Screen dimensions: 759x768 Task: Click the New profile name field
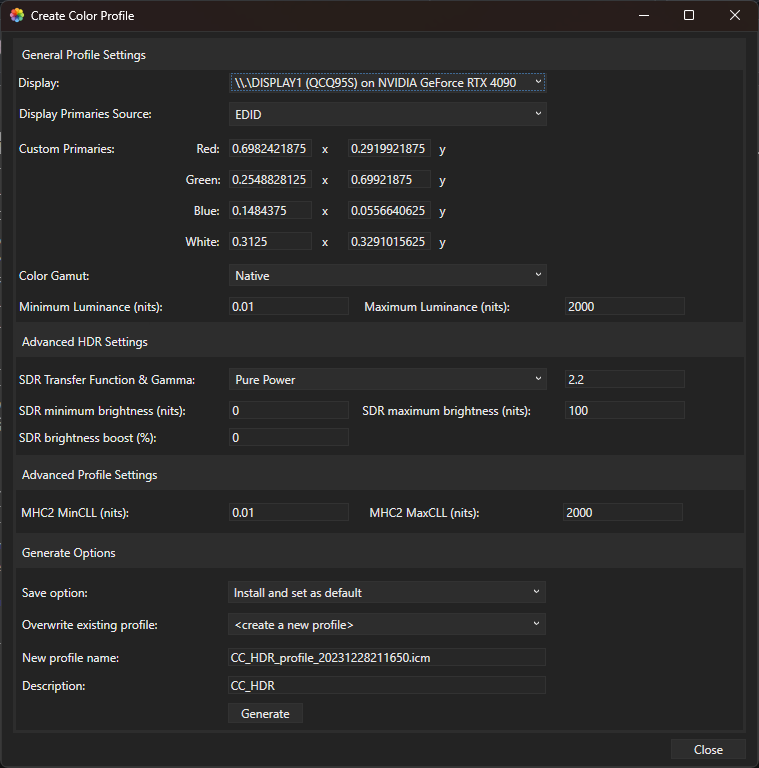pyautogui.click(x=387, y=657)
